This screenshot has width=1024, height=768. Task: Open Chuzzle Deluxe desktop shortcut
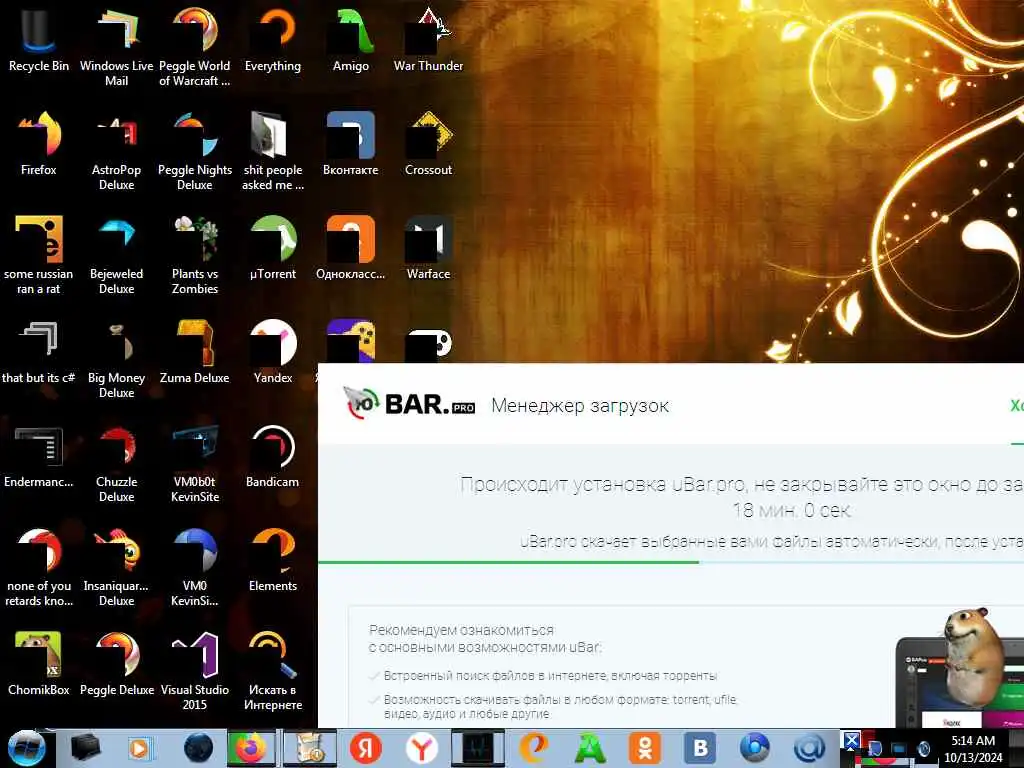pos(116,462)
